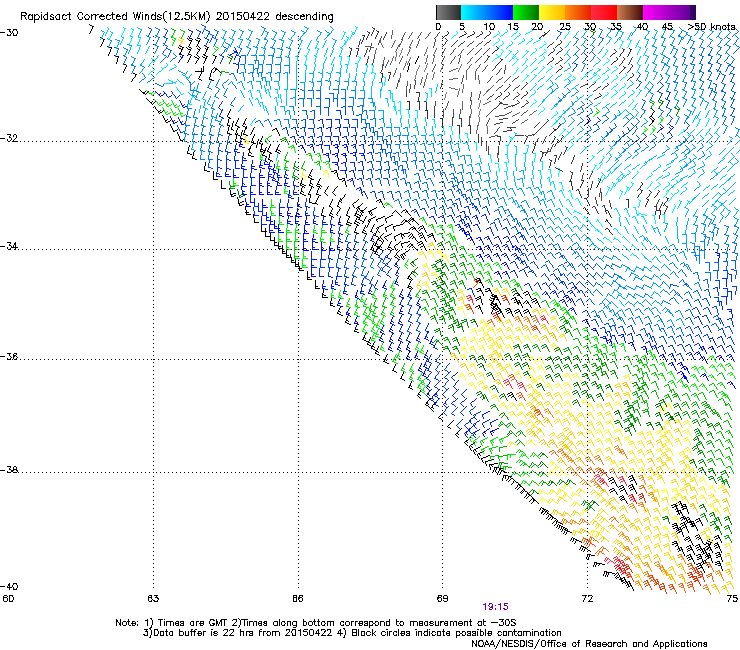
Task: Click the NOAA/NESDIS credit line
Action: (589, 644)
